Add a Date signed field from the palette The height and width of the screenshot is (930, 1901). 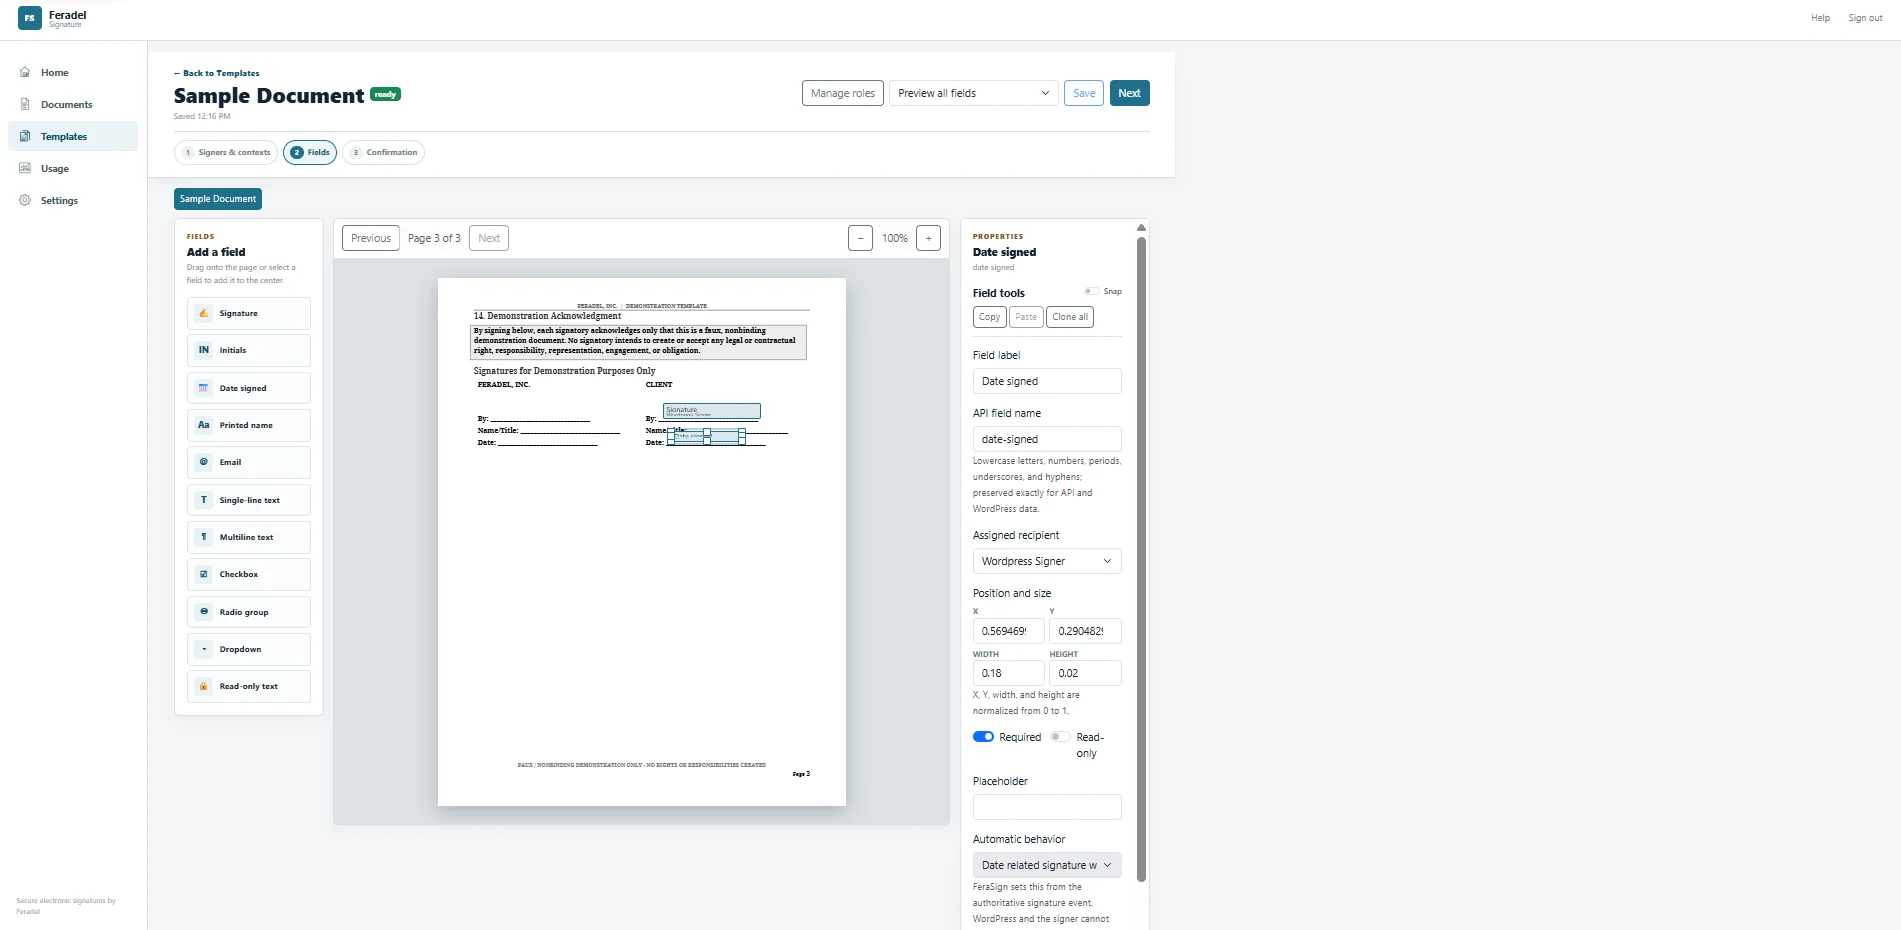(248, 388)
